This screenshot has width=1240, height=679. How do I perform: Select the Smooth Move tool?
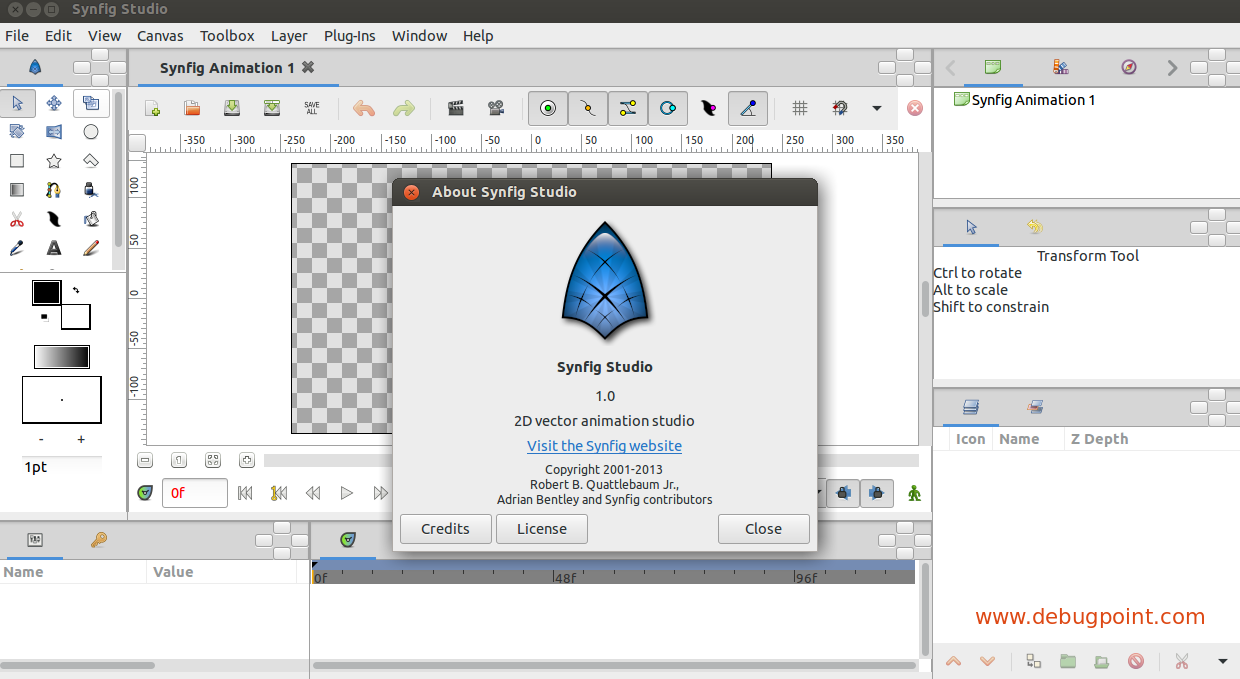54,102
